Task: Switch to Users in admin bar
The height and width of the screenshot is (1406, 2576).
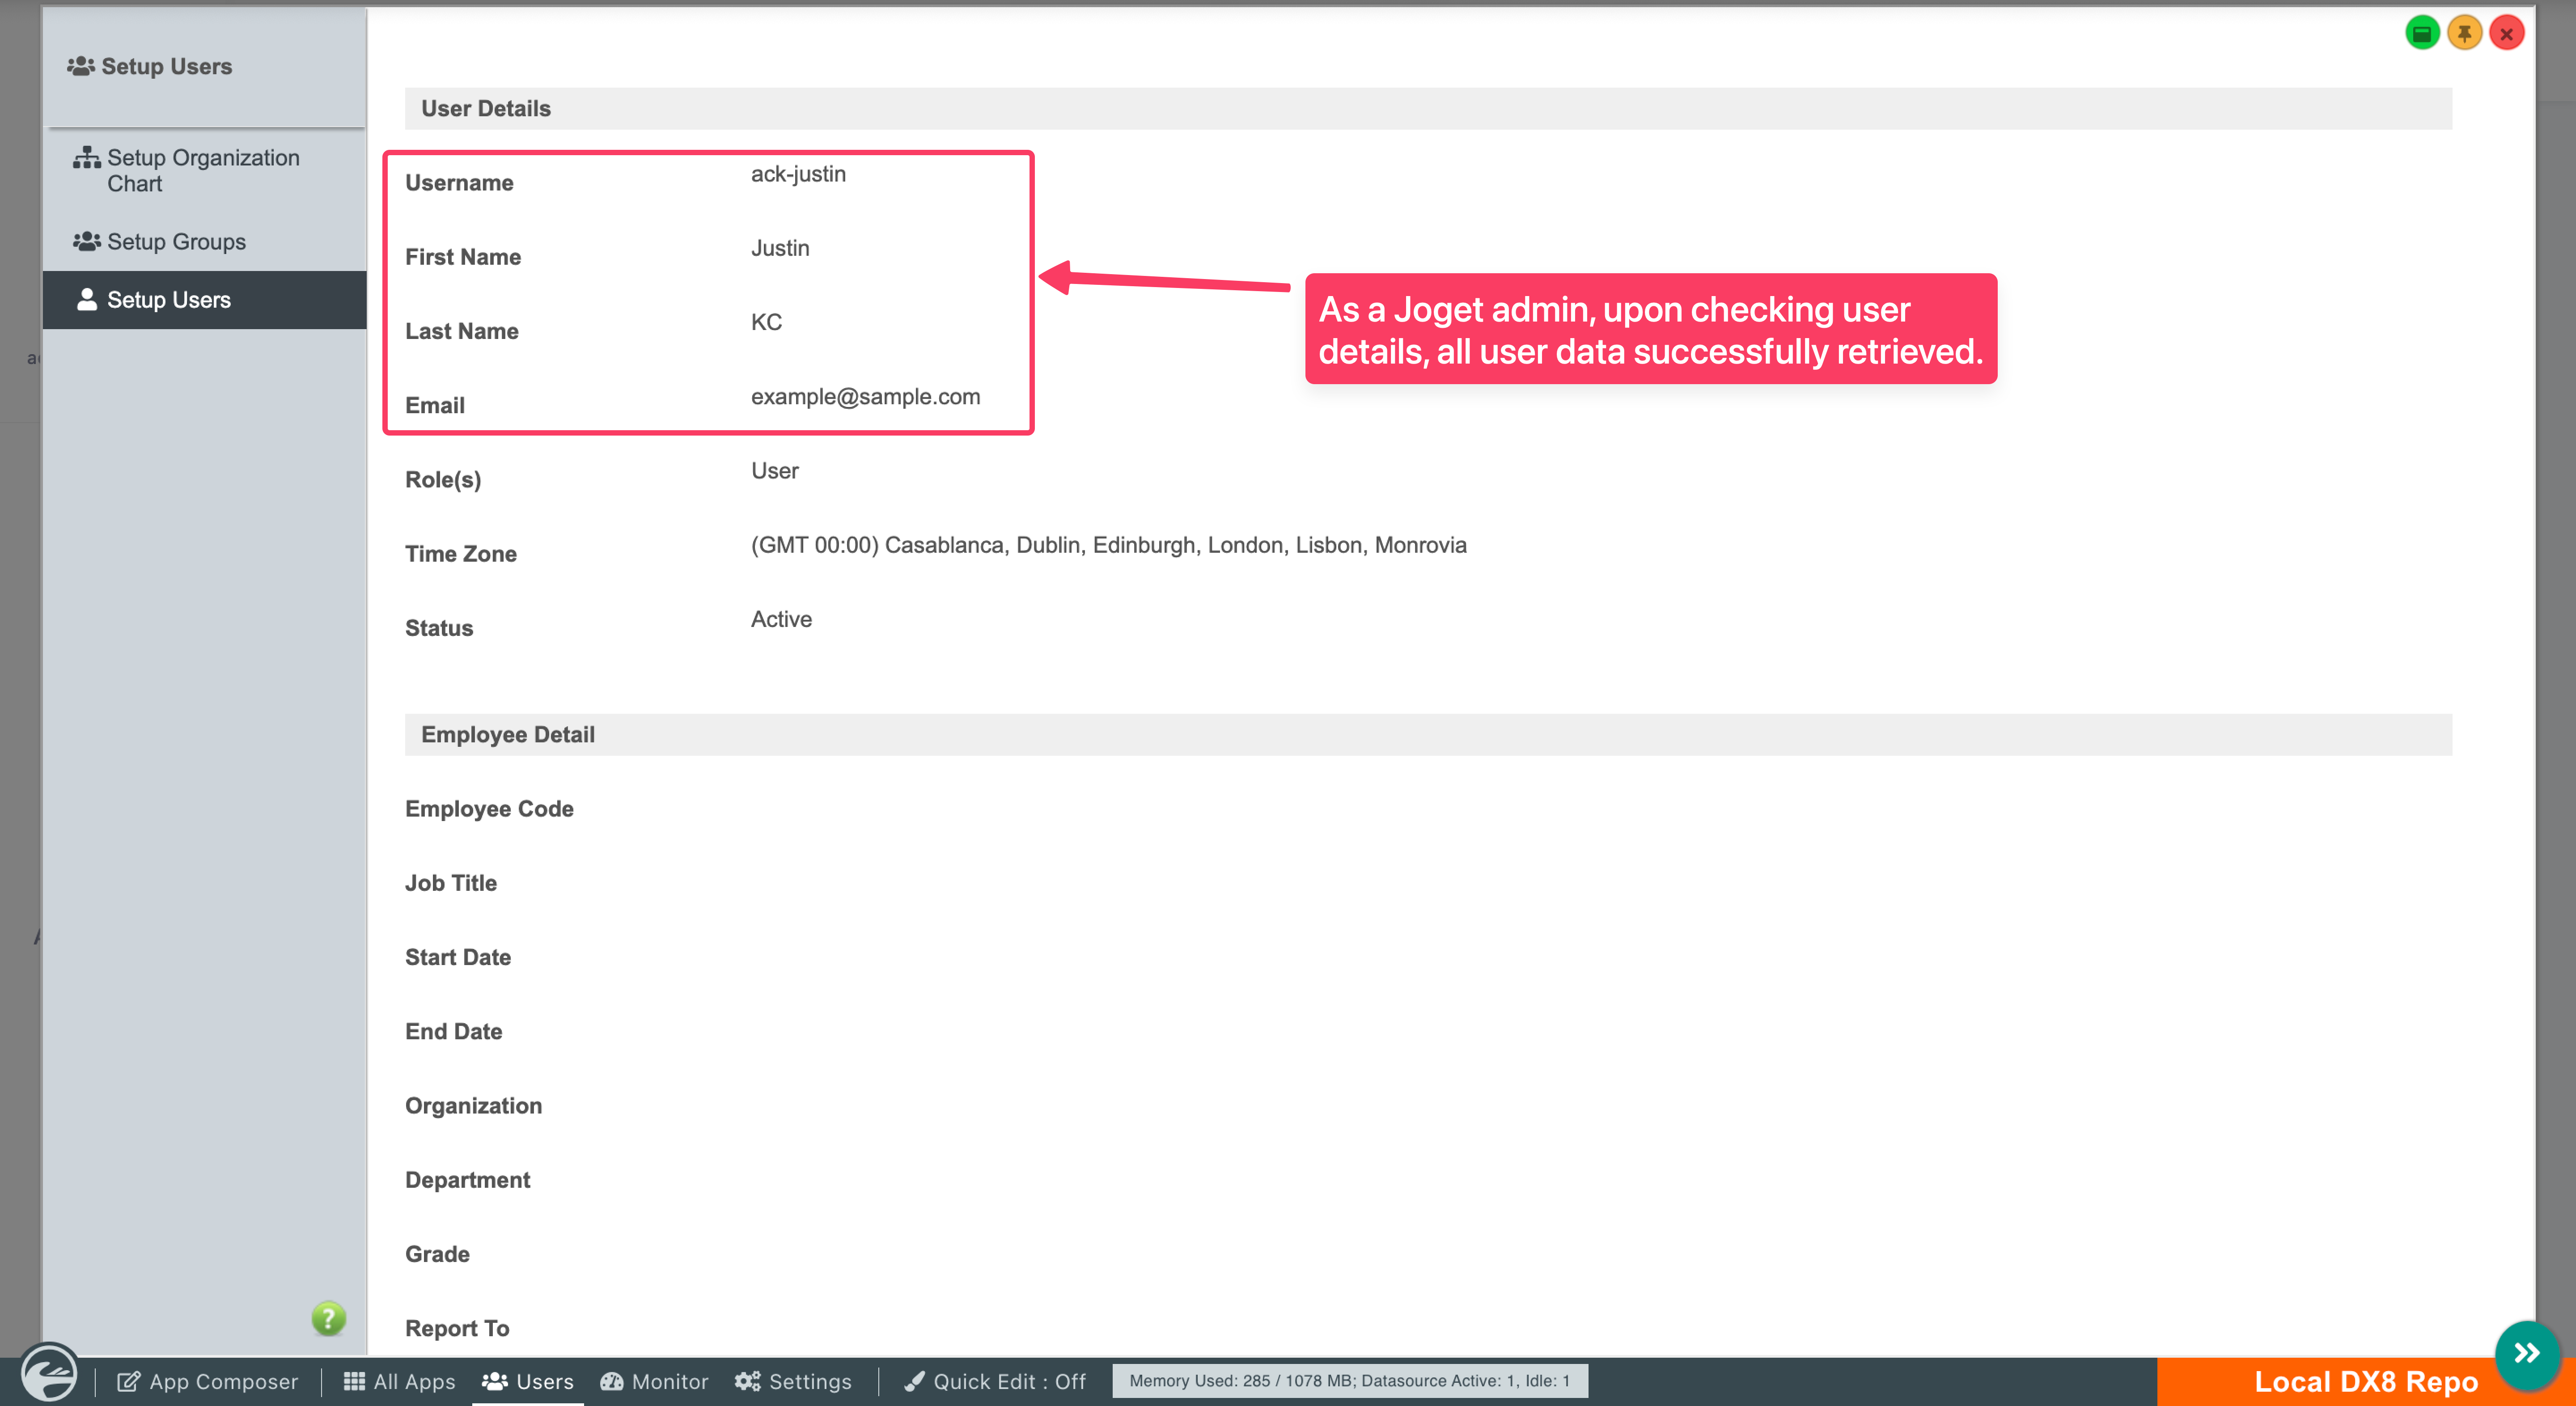Action: (528, 1382)
